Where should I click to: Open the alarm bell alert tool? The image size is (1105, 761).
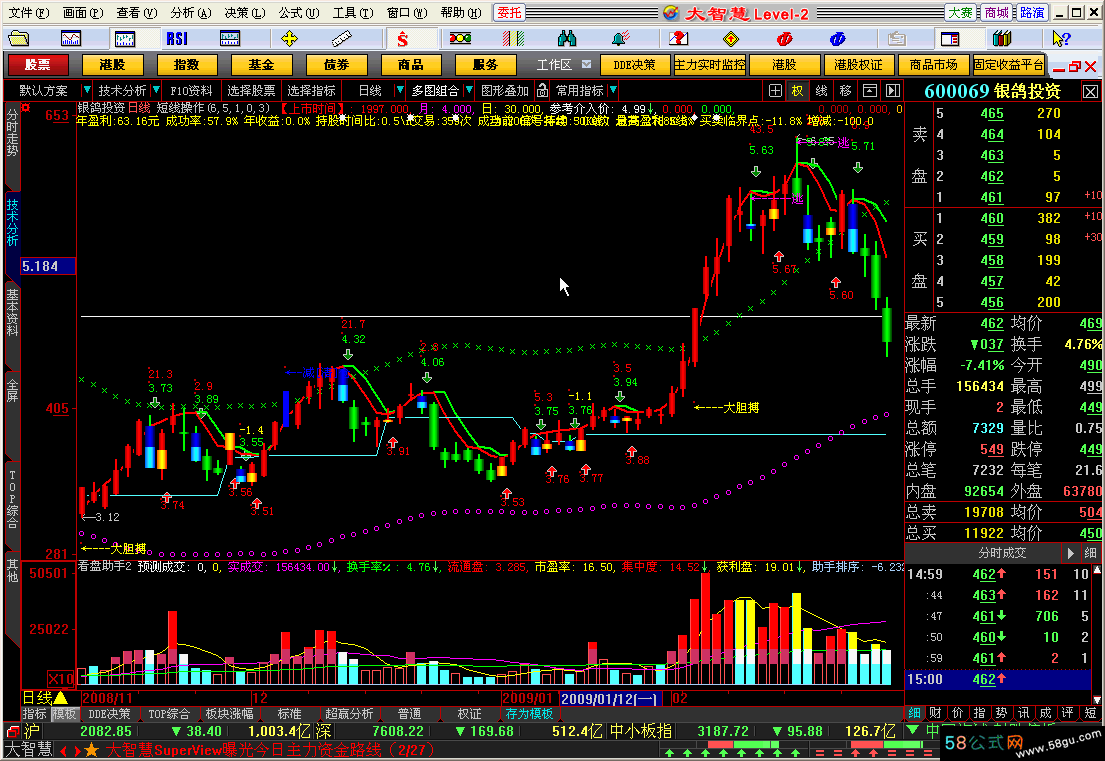(620, 38)
